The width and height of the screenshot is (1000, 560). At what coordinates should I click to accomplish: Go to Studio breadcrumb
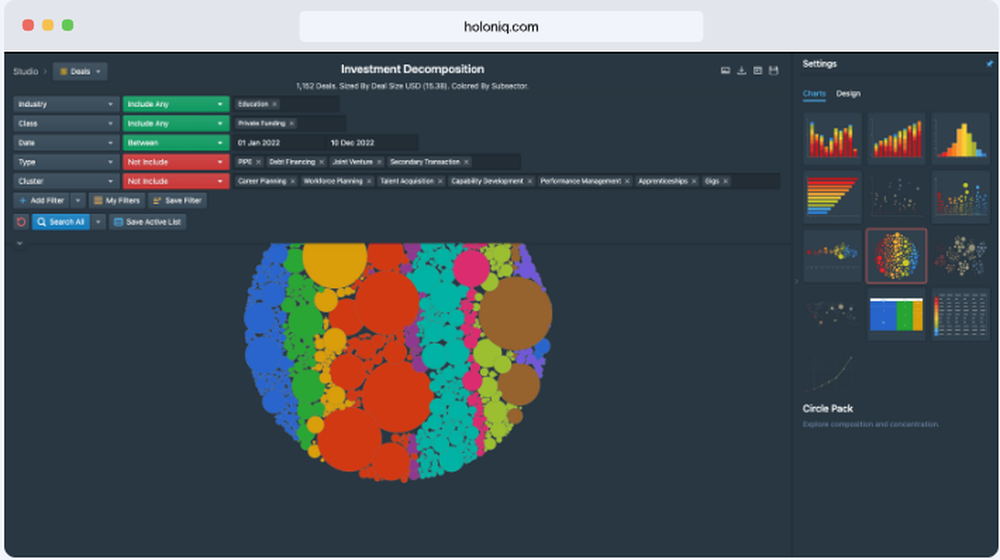26,71
